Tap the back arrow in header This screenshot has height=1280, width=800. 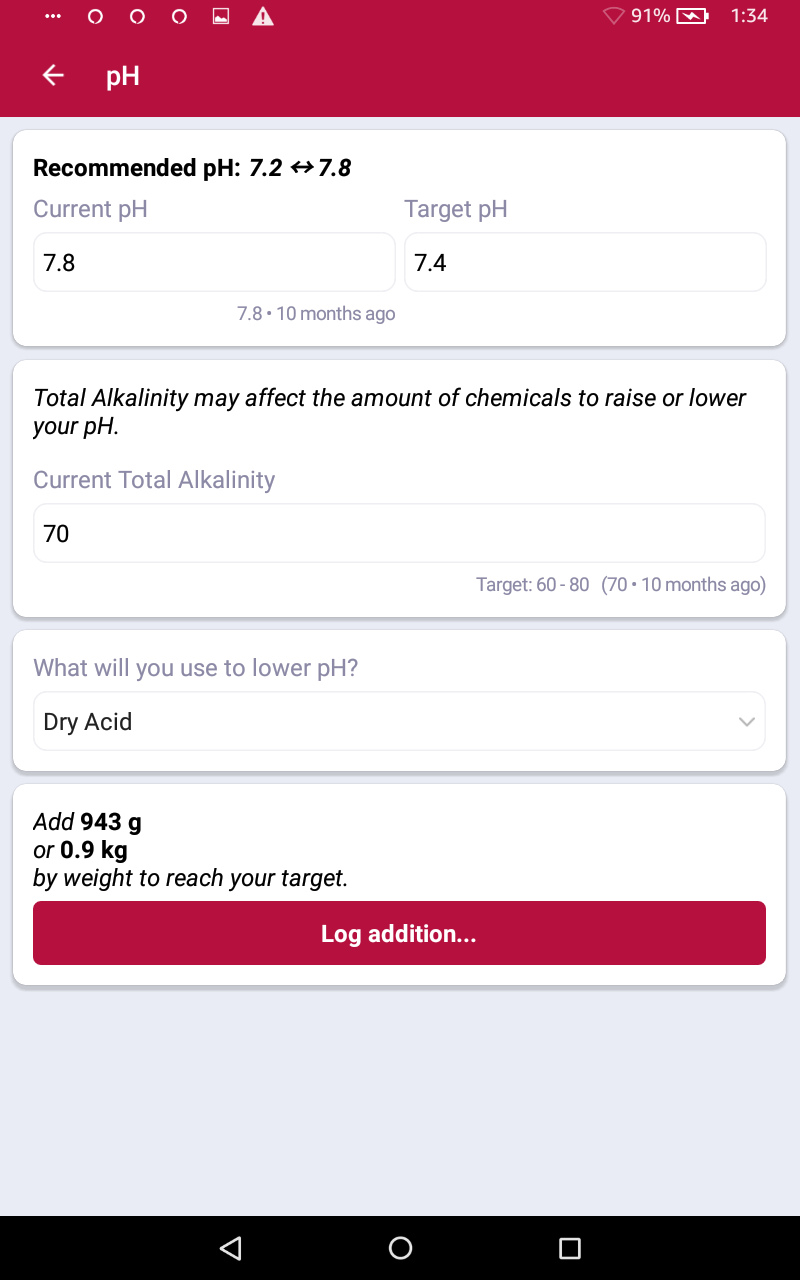pos(53,76)
